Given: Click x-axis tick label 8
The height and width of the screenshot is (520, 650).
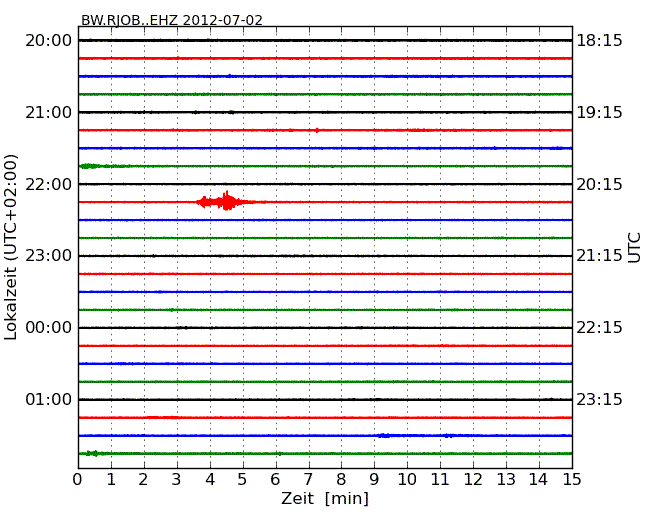Looking at the screenshot, I should (341, 479).
